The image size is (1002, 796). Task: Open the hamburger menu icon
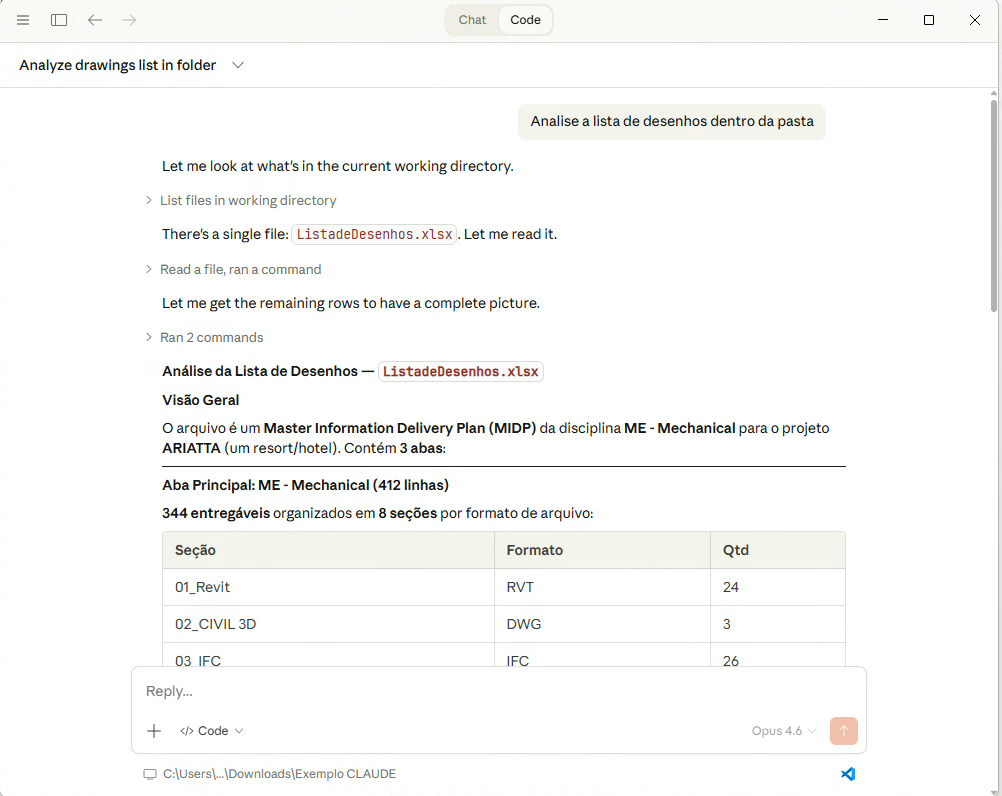tap(23, 20)
